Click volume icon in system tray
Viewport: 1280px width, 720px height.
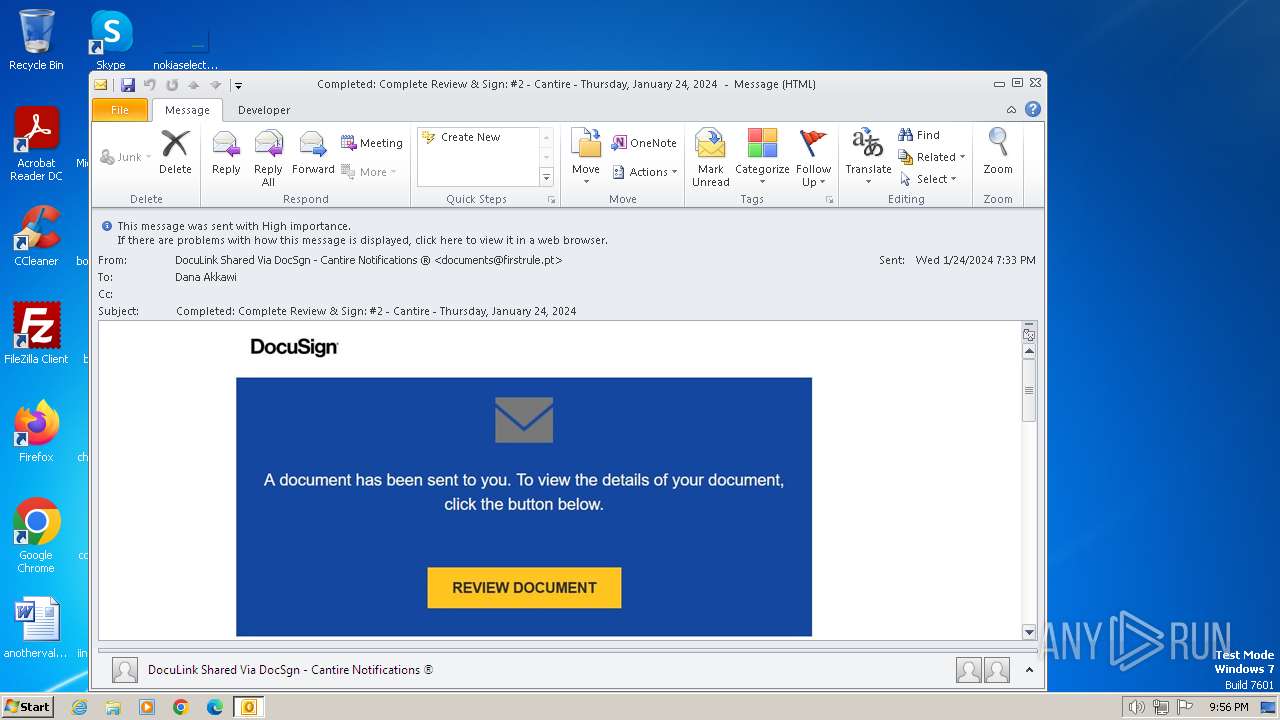click(x=1137, y=707)
